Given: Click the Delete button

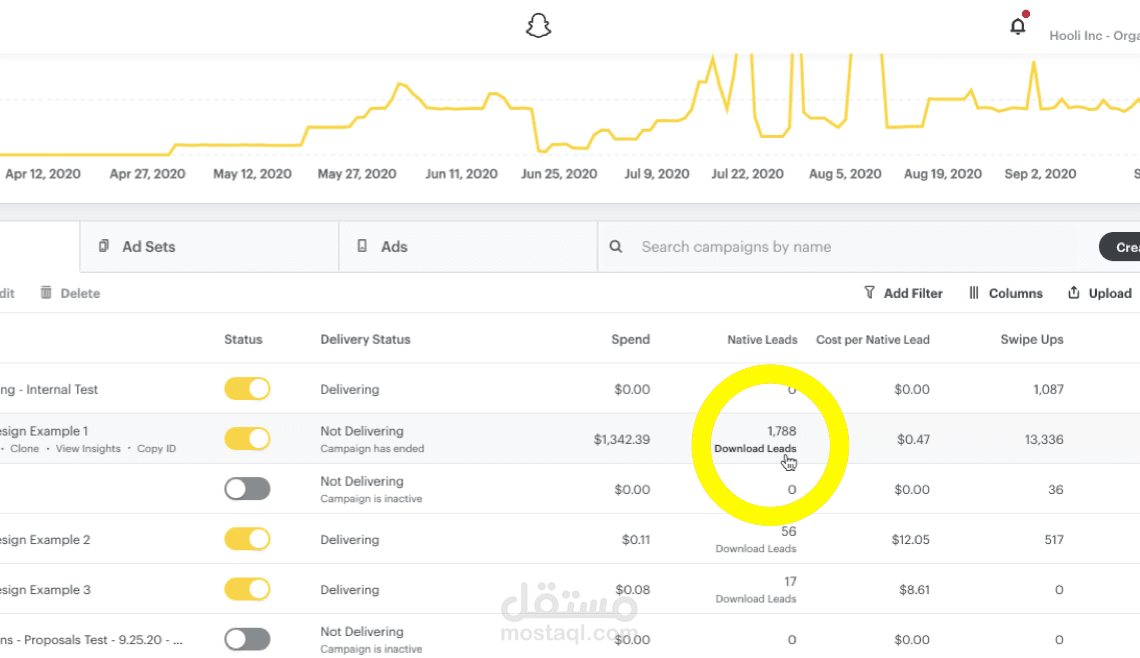Looking at the screenshot, I should [71, 293].
